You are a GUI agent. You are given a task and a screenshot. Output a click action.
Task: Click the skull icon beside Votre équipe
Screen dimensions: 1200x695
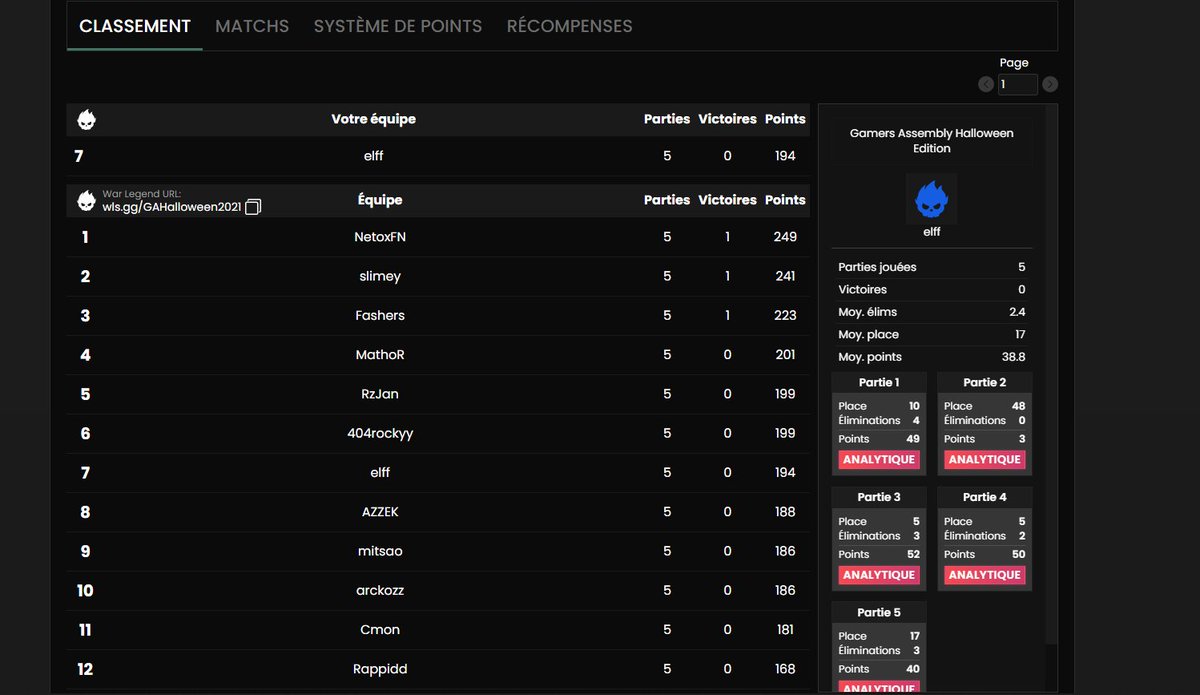(87, 120)
